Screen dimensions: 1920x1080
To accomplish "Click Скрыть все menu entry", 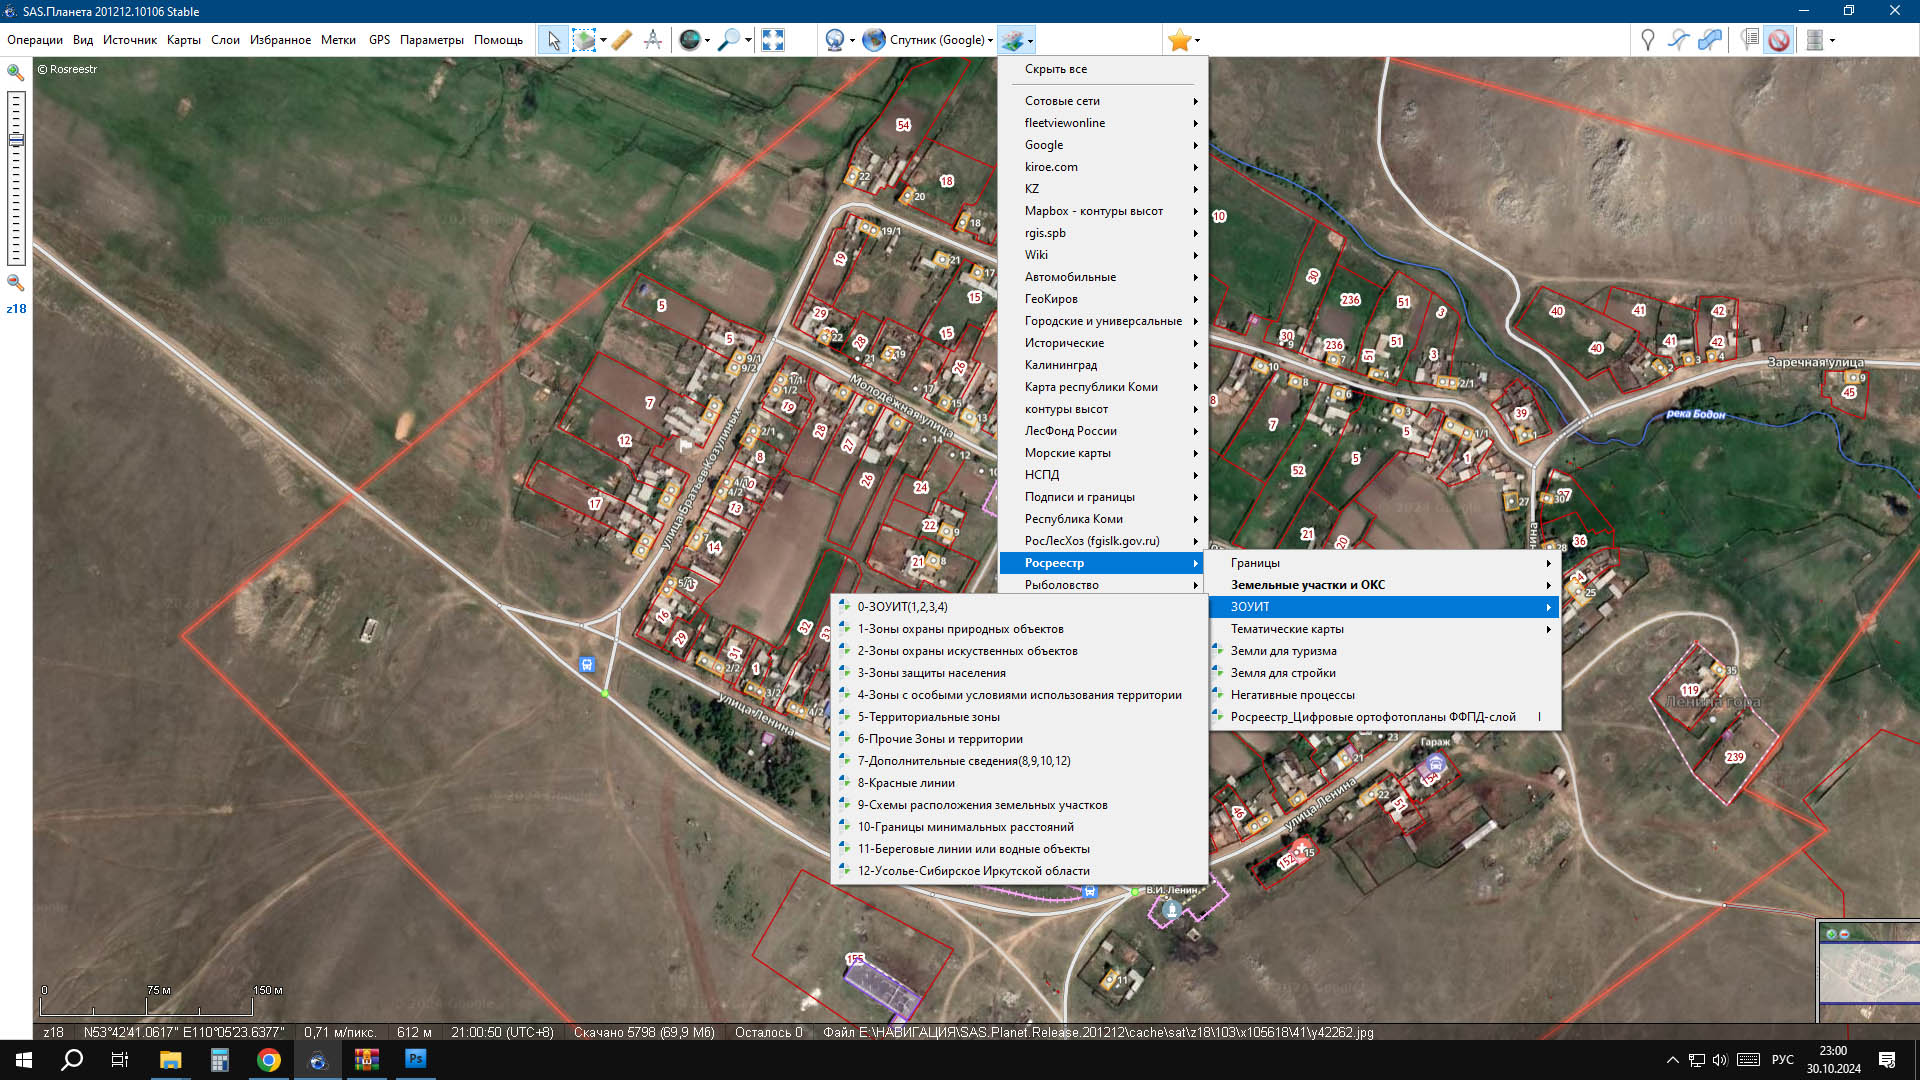I will (1055, 69).
